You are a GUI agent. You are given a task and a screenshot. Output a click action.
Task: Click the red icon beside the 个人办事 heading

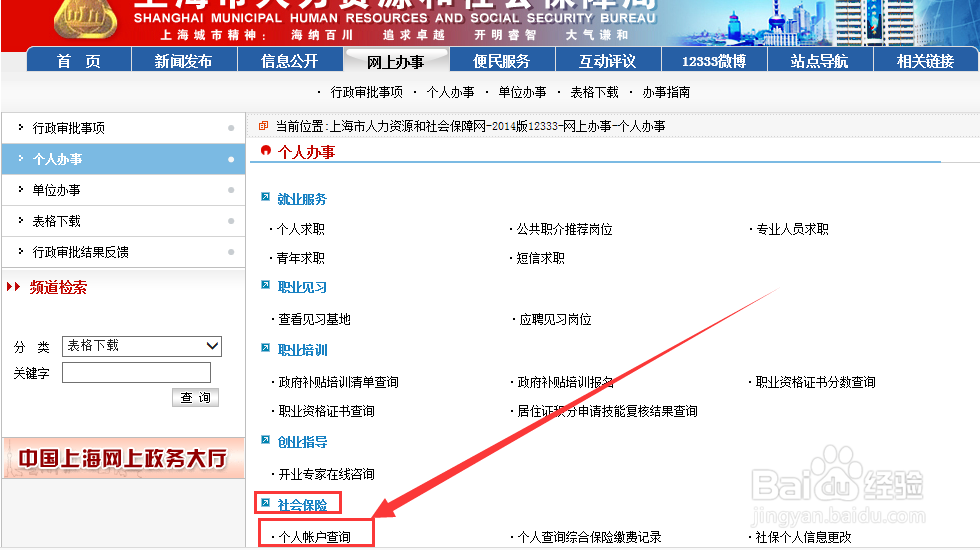tap(266, 151)
